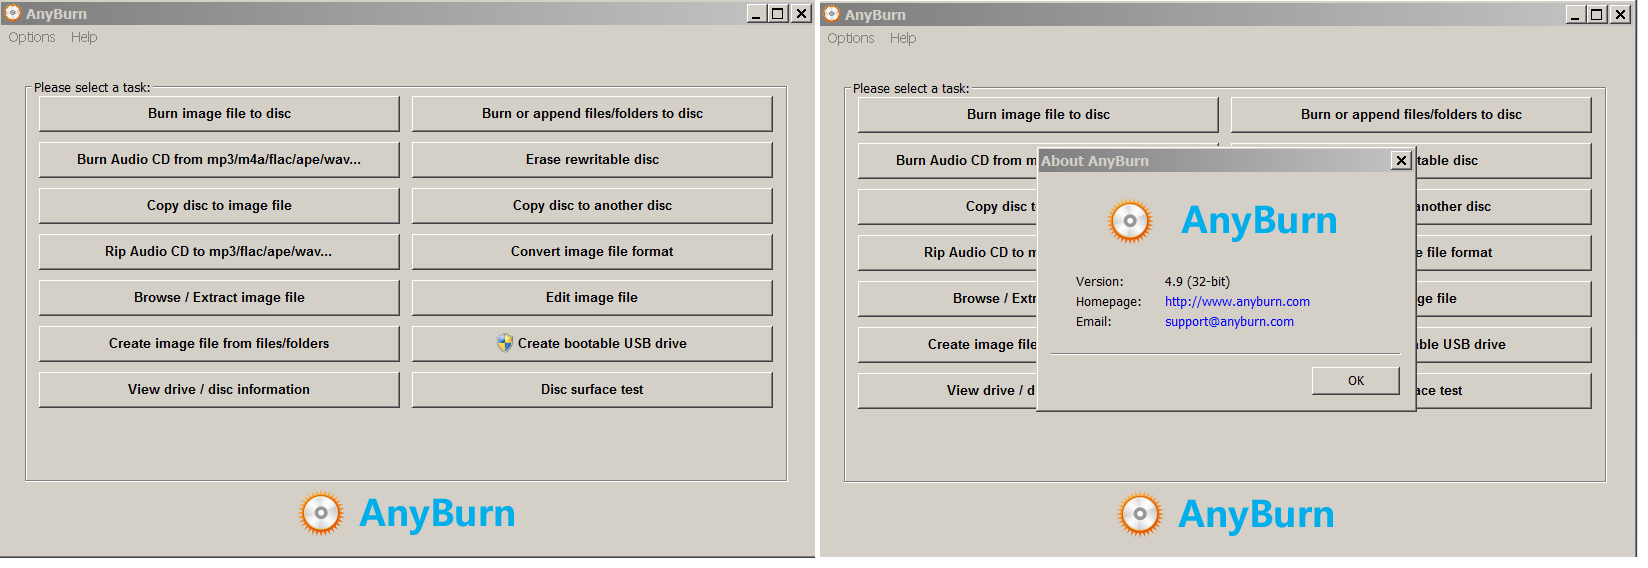Click the bottom AnyBurn disc logo in left window
1648x568 pixels.
[x=321, y=514]
